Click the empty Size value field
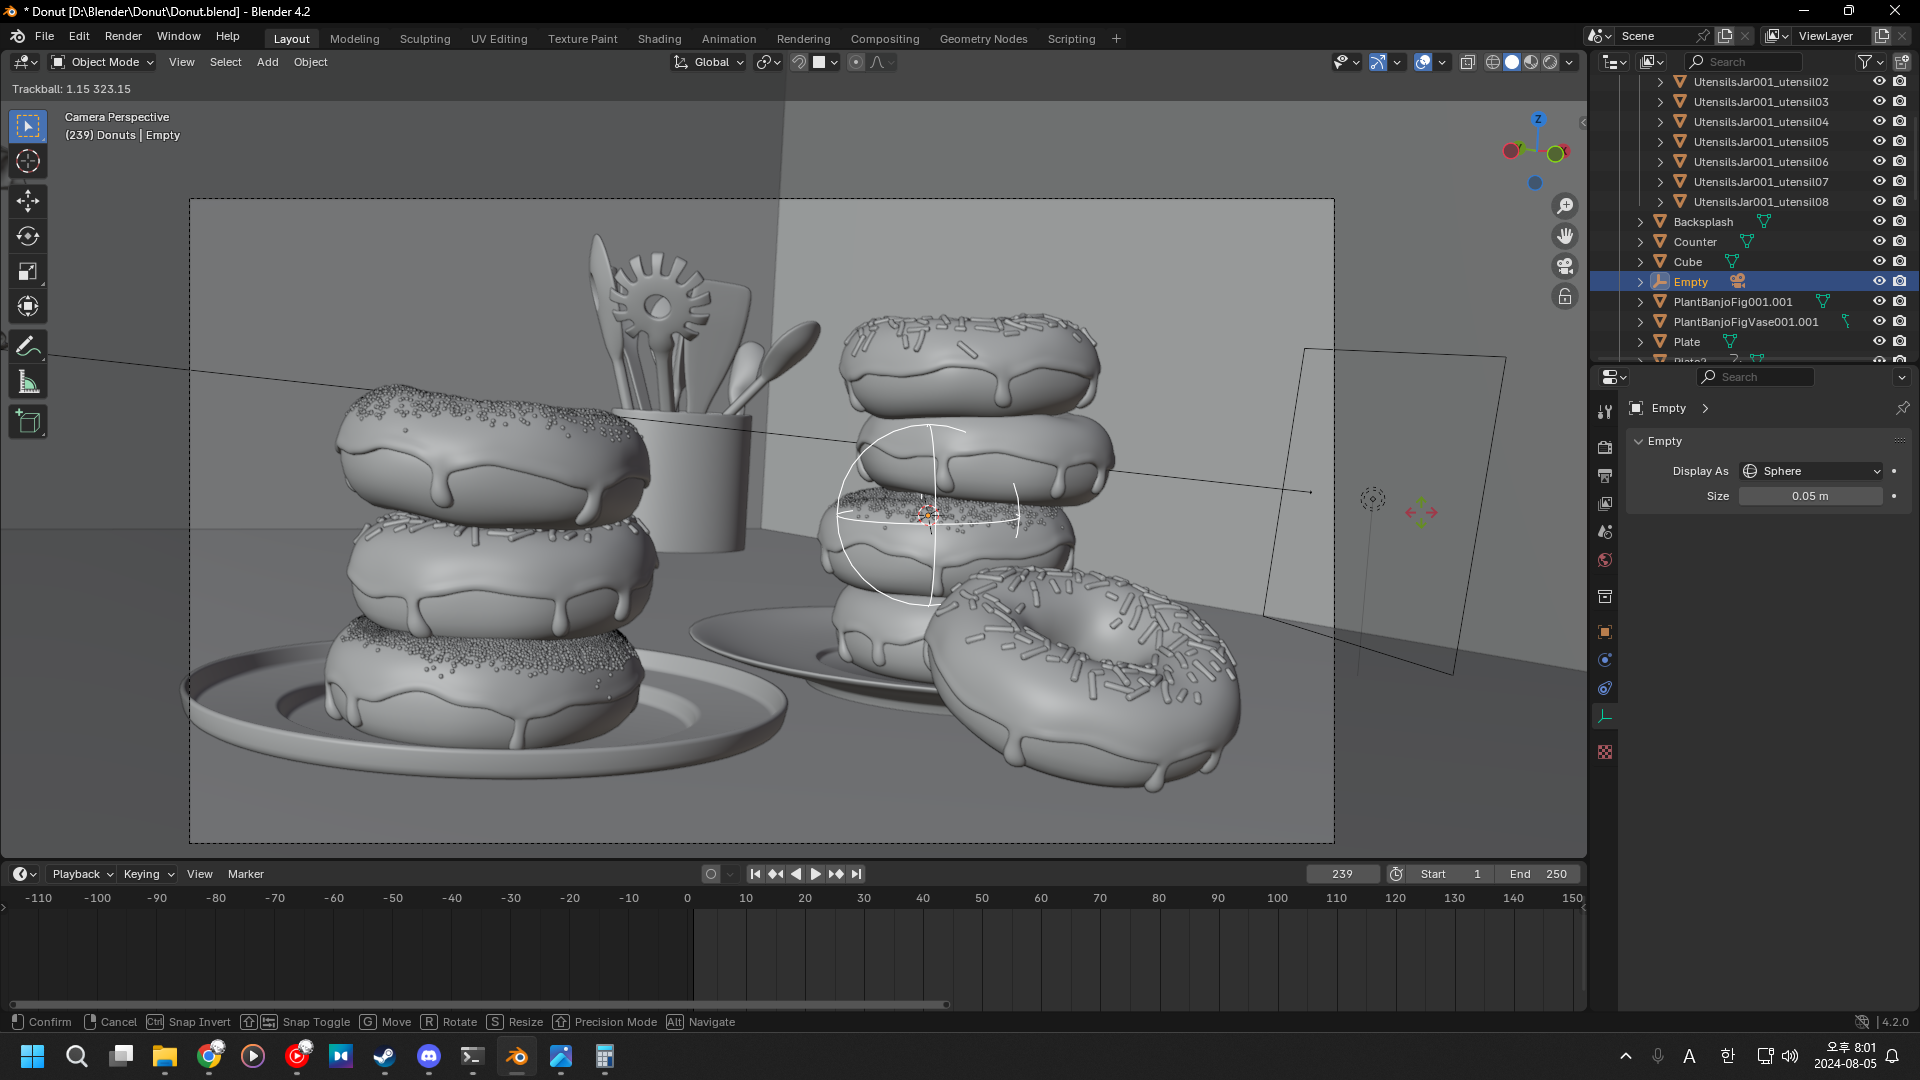The image size is (1920, 1080). [1809, 496]
